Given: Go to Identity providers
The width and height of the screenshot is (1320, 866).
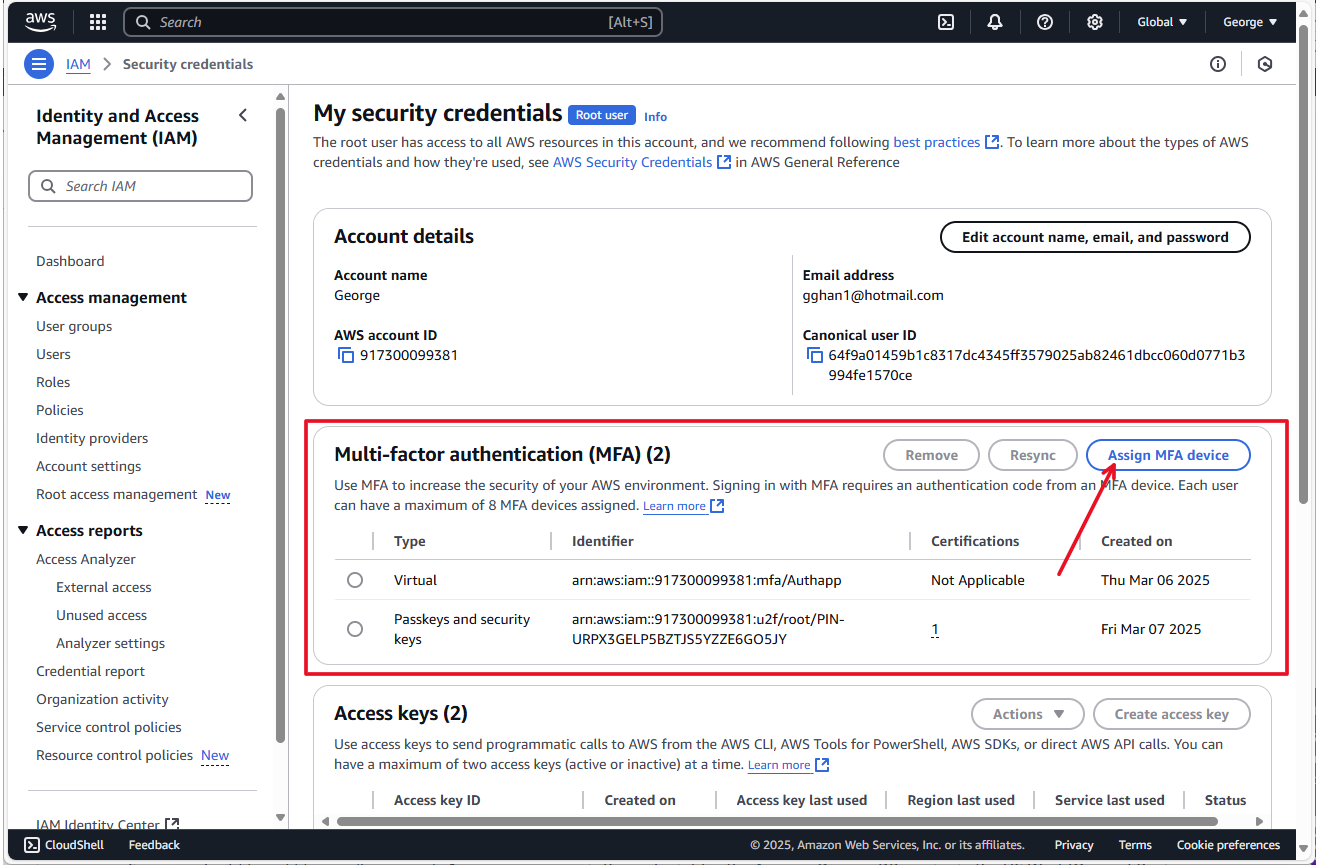Looking at the screenshot, I should click(x=92, y=438).
